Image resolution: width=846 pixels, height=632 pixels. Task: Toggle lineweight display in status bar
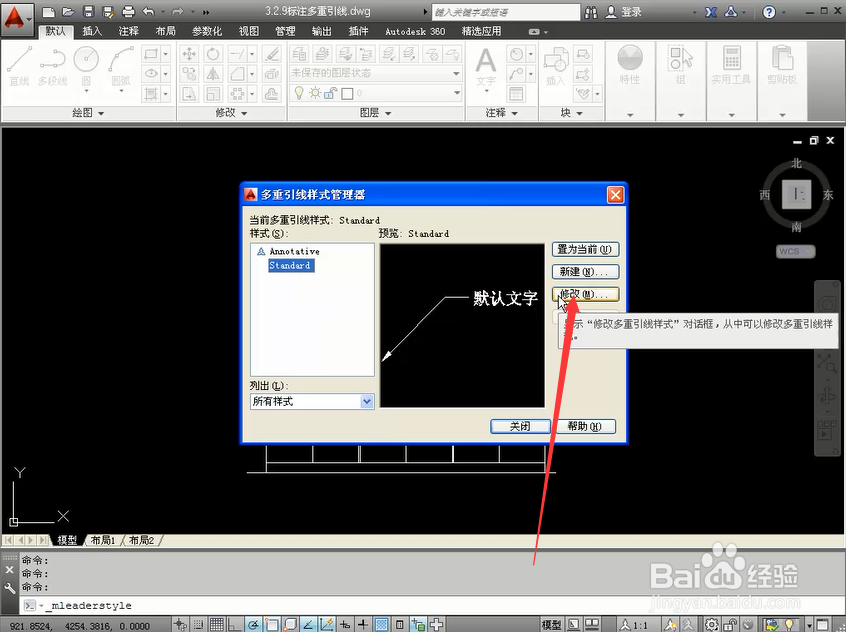(363, 624)
